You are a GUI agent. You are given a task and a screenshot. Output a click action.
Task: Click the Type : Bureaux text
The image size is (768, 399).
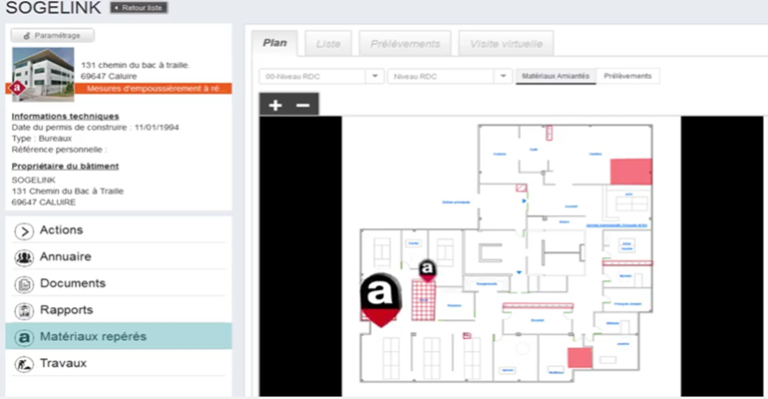click(x=42, y=139)
